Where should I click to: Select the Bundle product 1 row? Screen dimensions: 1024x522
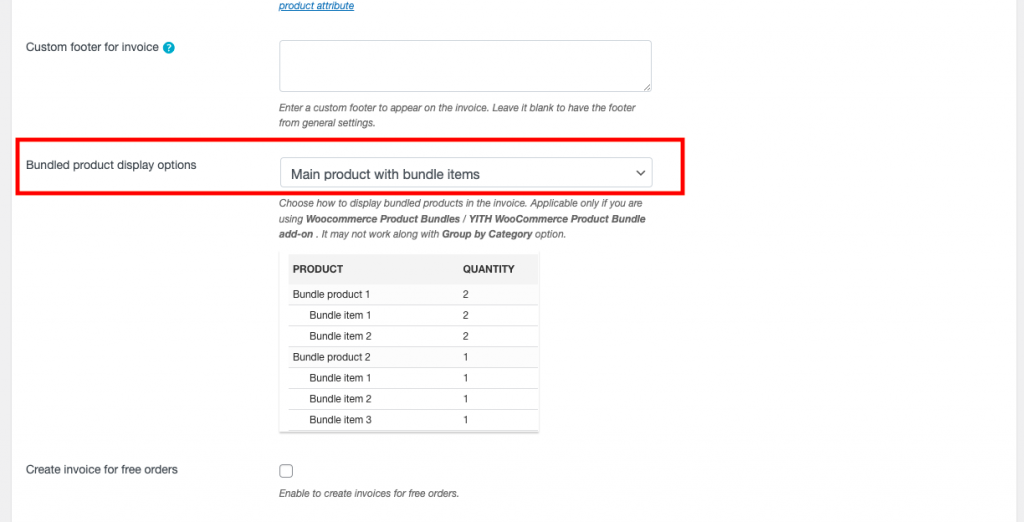[413, 295]
